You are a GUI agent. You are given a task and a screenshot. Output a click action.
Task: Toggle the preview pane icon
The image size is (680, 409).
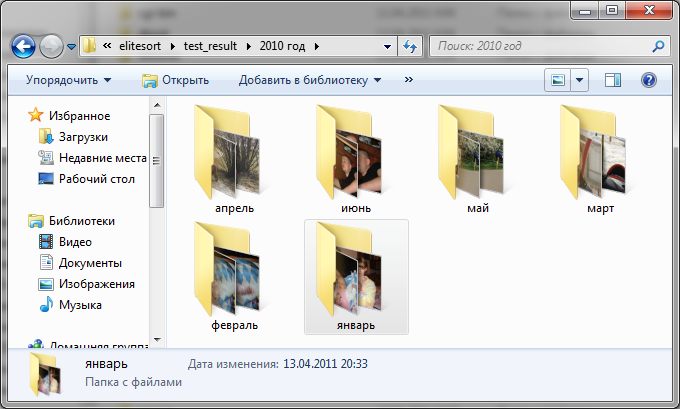pyautogui.click(x=613, y=80)
